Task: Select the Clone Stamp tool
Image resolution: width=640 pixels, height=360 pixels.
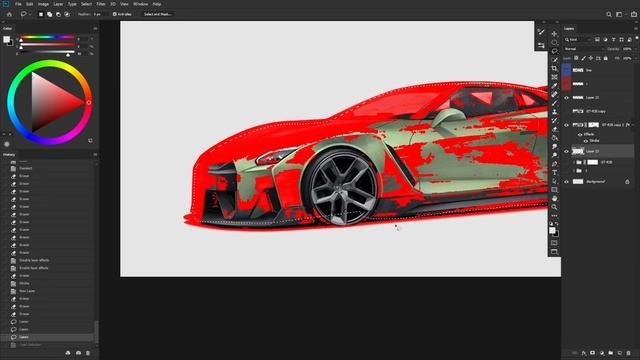Action: click(x=554, y=112)
